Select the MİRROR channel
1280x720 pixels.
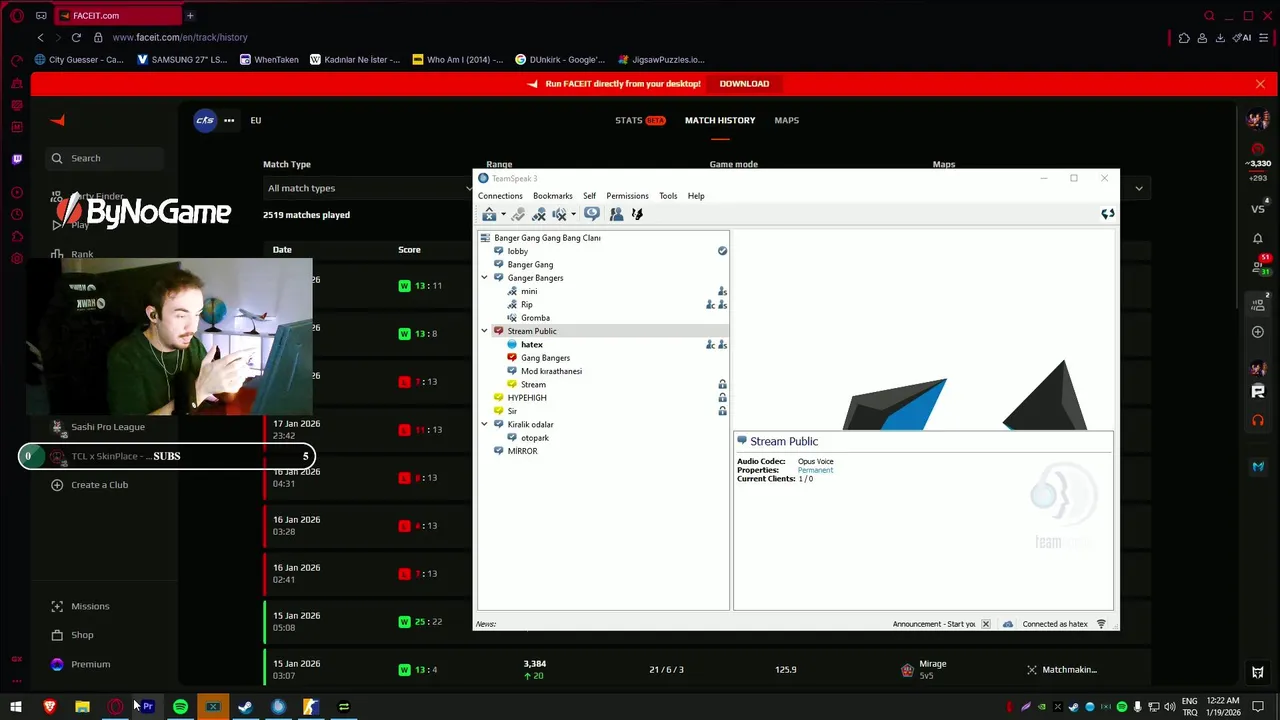[522, 451]
